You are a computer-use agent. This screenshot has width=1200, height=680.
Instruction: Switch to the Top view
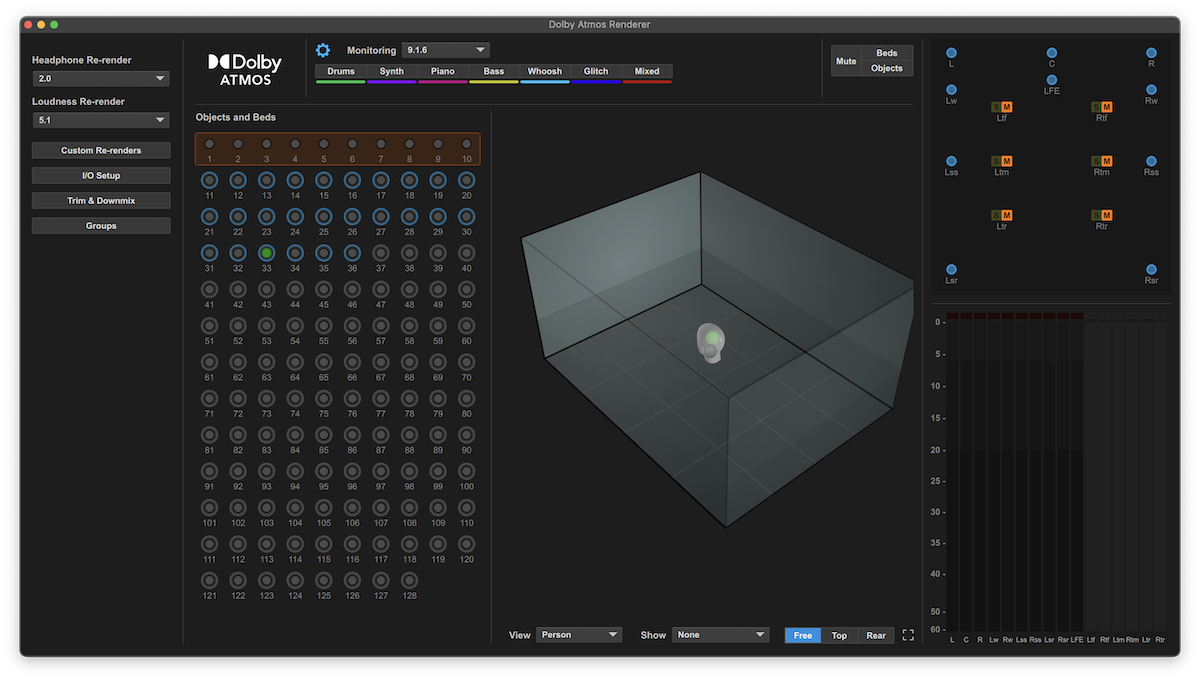pyautogui.click(x=839, y=634)
